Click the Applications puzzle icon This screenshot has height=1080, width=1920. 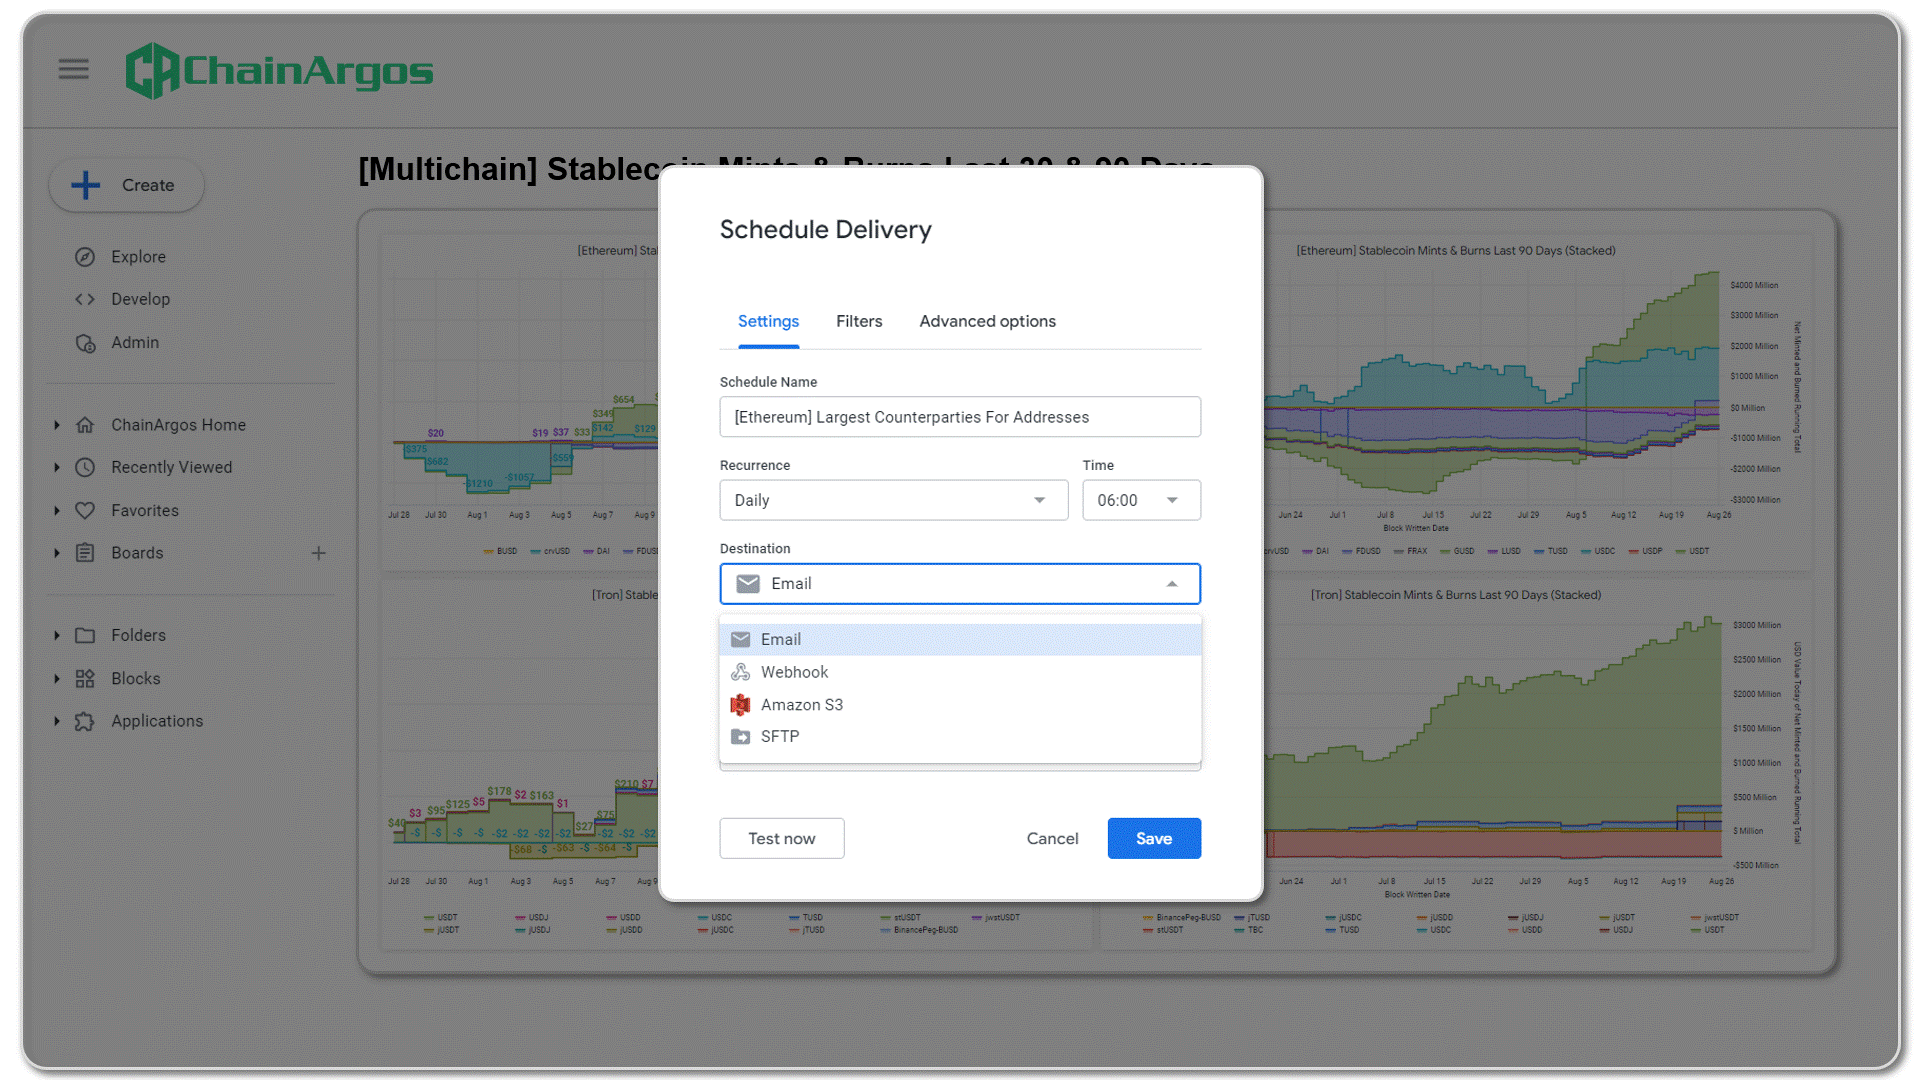click(x=85, y=721)
